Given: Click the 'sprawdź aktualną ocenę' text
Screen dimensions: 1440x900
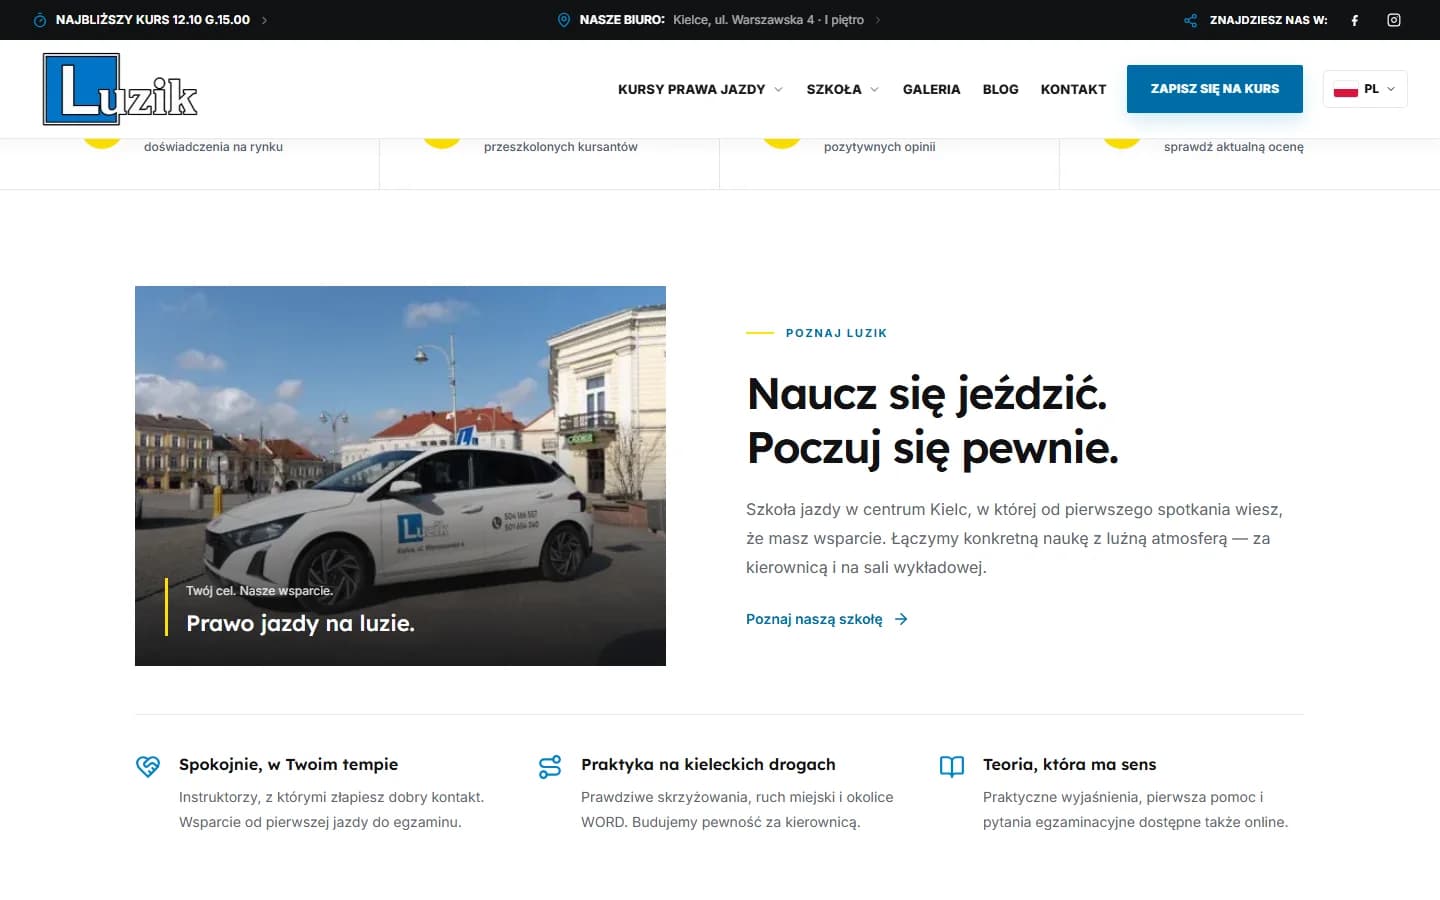Looking at the screenshot, I should point(1233,147).
